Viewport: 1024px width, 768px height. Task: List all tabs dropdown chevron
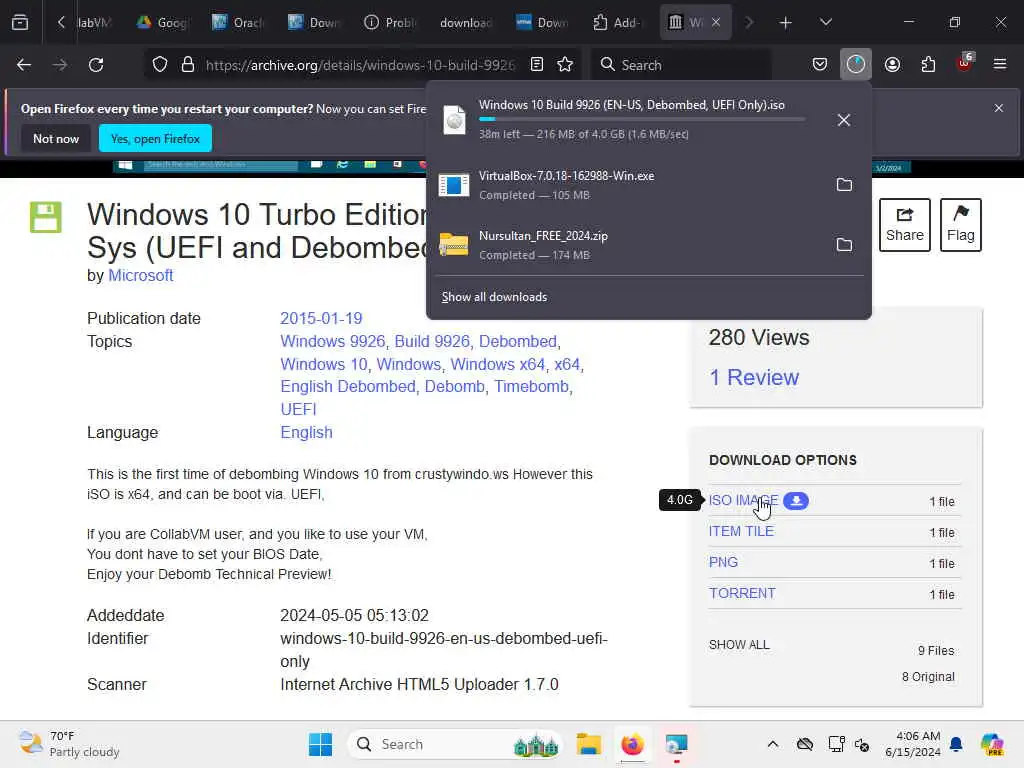coord(825,23)
